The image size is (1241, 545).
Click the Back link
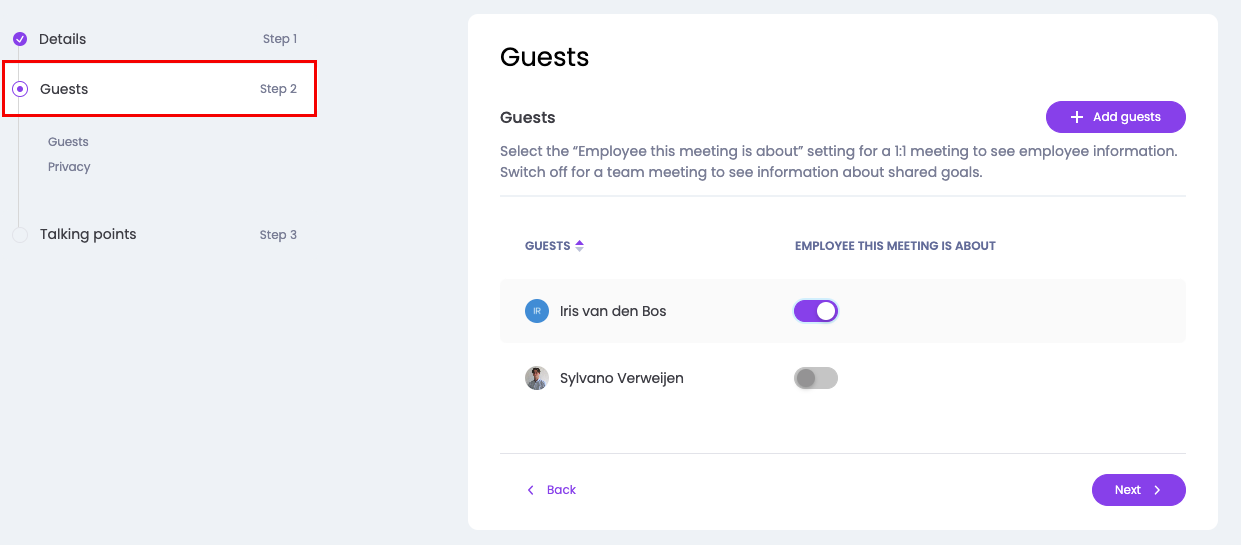pos(561,490)
